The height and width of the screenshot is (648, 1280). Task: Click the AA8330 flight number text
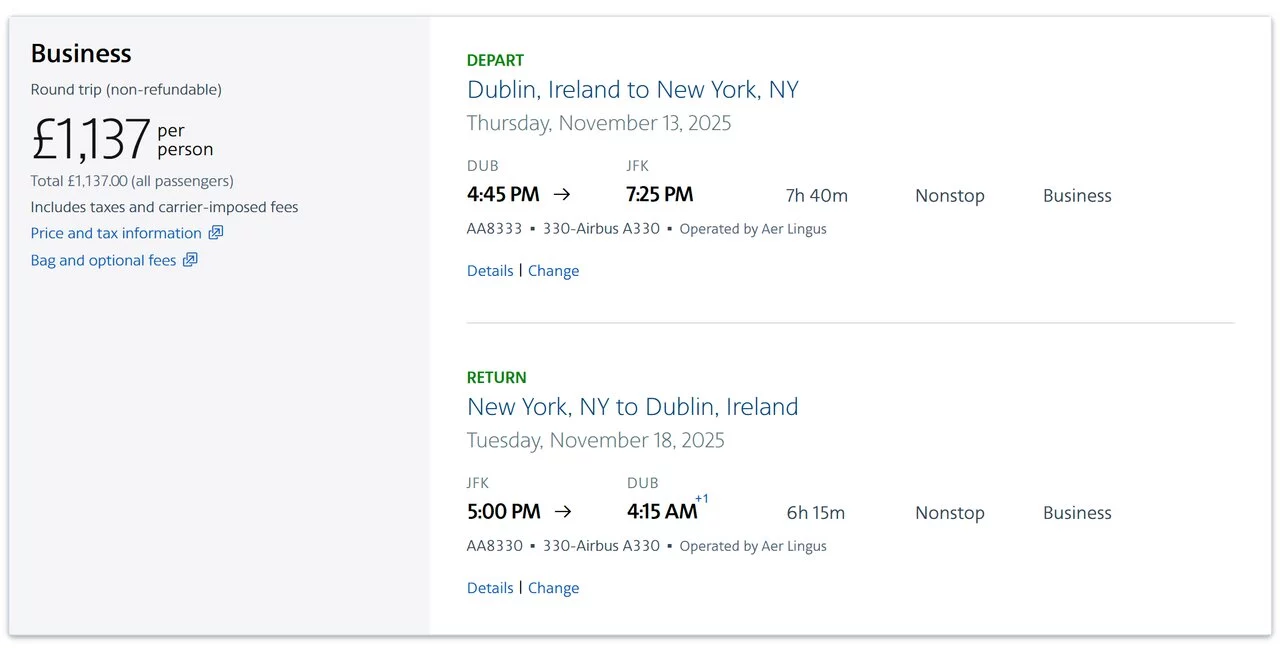point(495,546)
